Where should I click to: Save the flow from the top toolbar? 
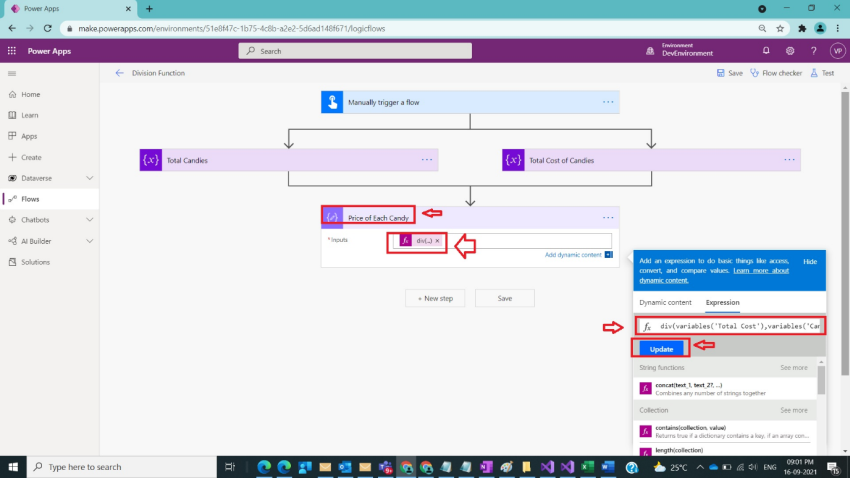click(730, 73)
